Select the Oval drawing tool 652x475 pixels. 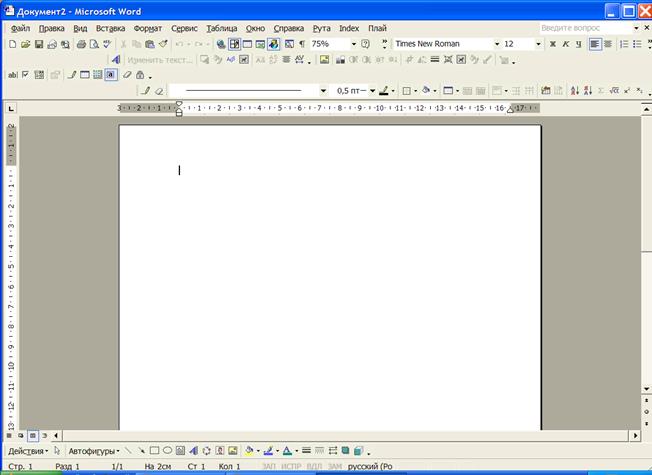tap(167, 451)
